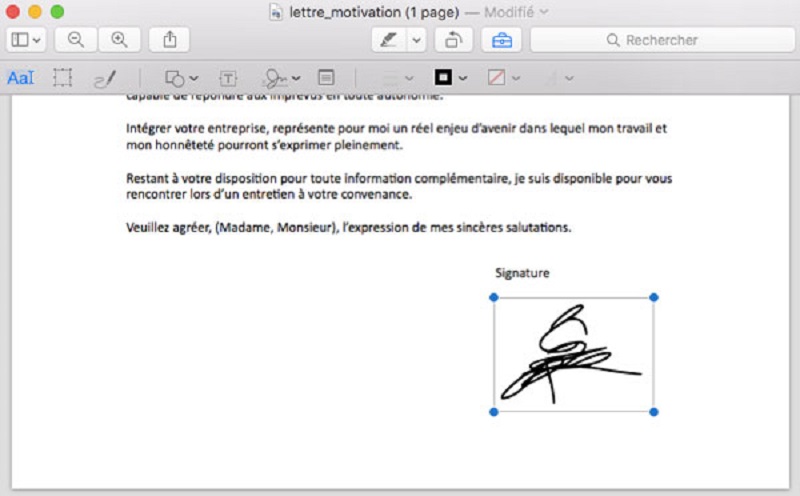Viewport: 800px width, 496px height.
Task: Focus the Rechercher search field
Action: 662,40
